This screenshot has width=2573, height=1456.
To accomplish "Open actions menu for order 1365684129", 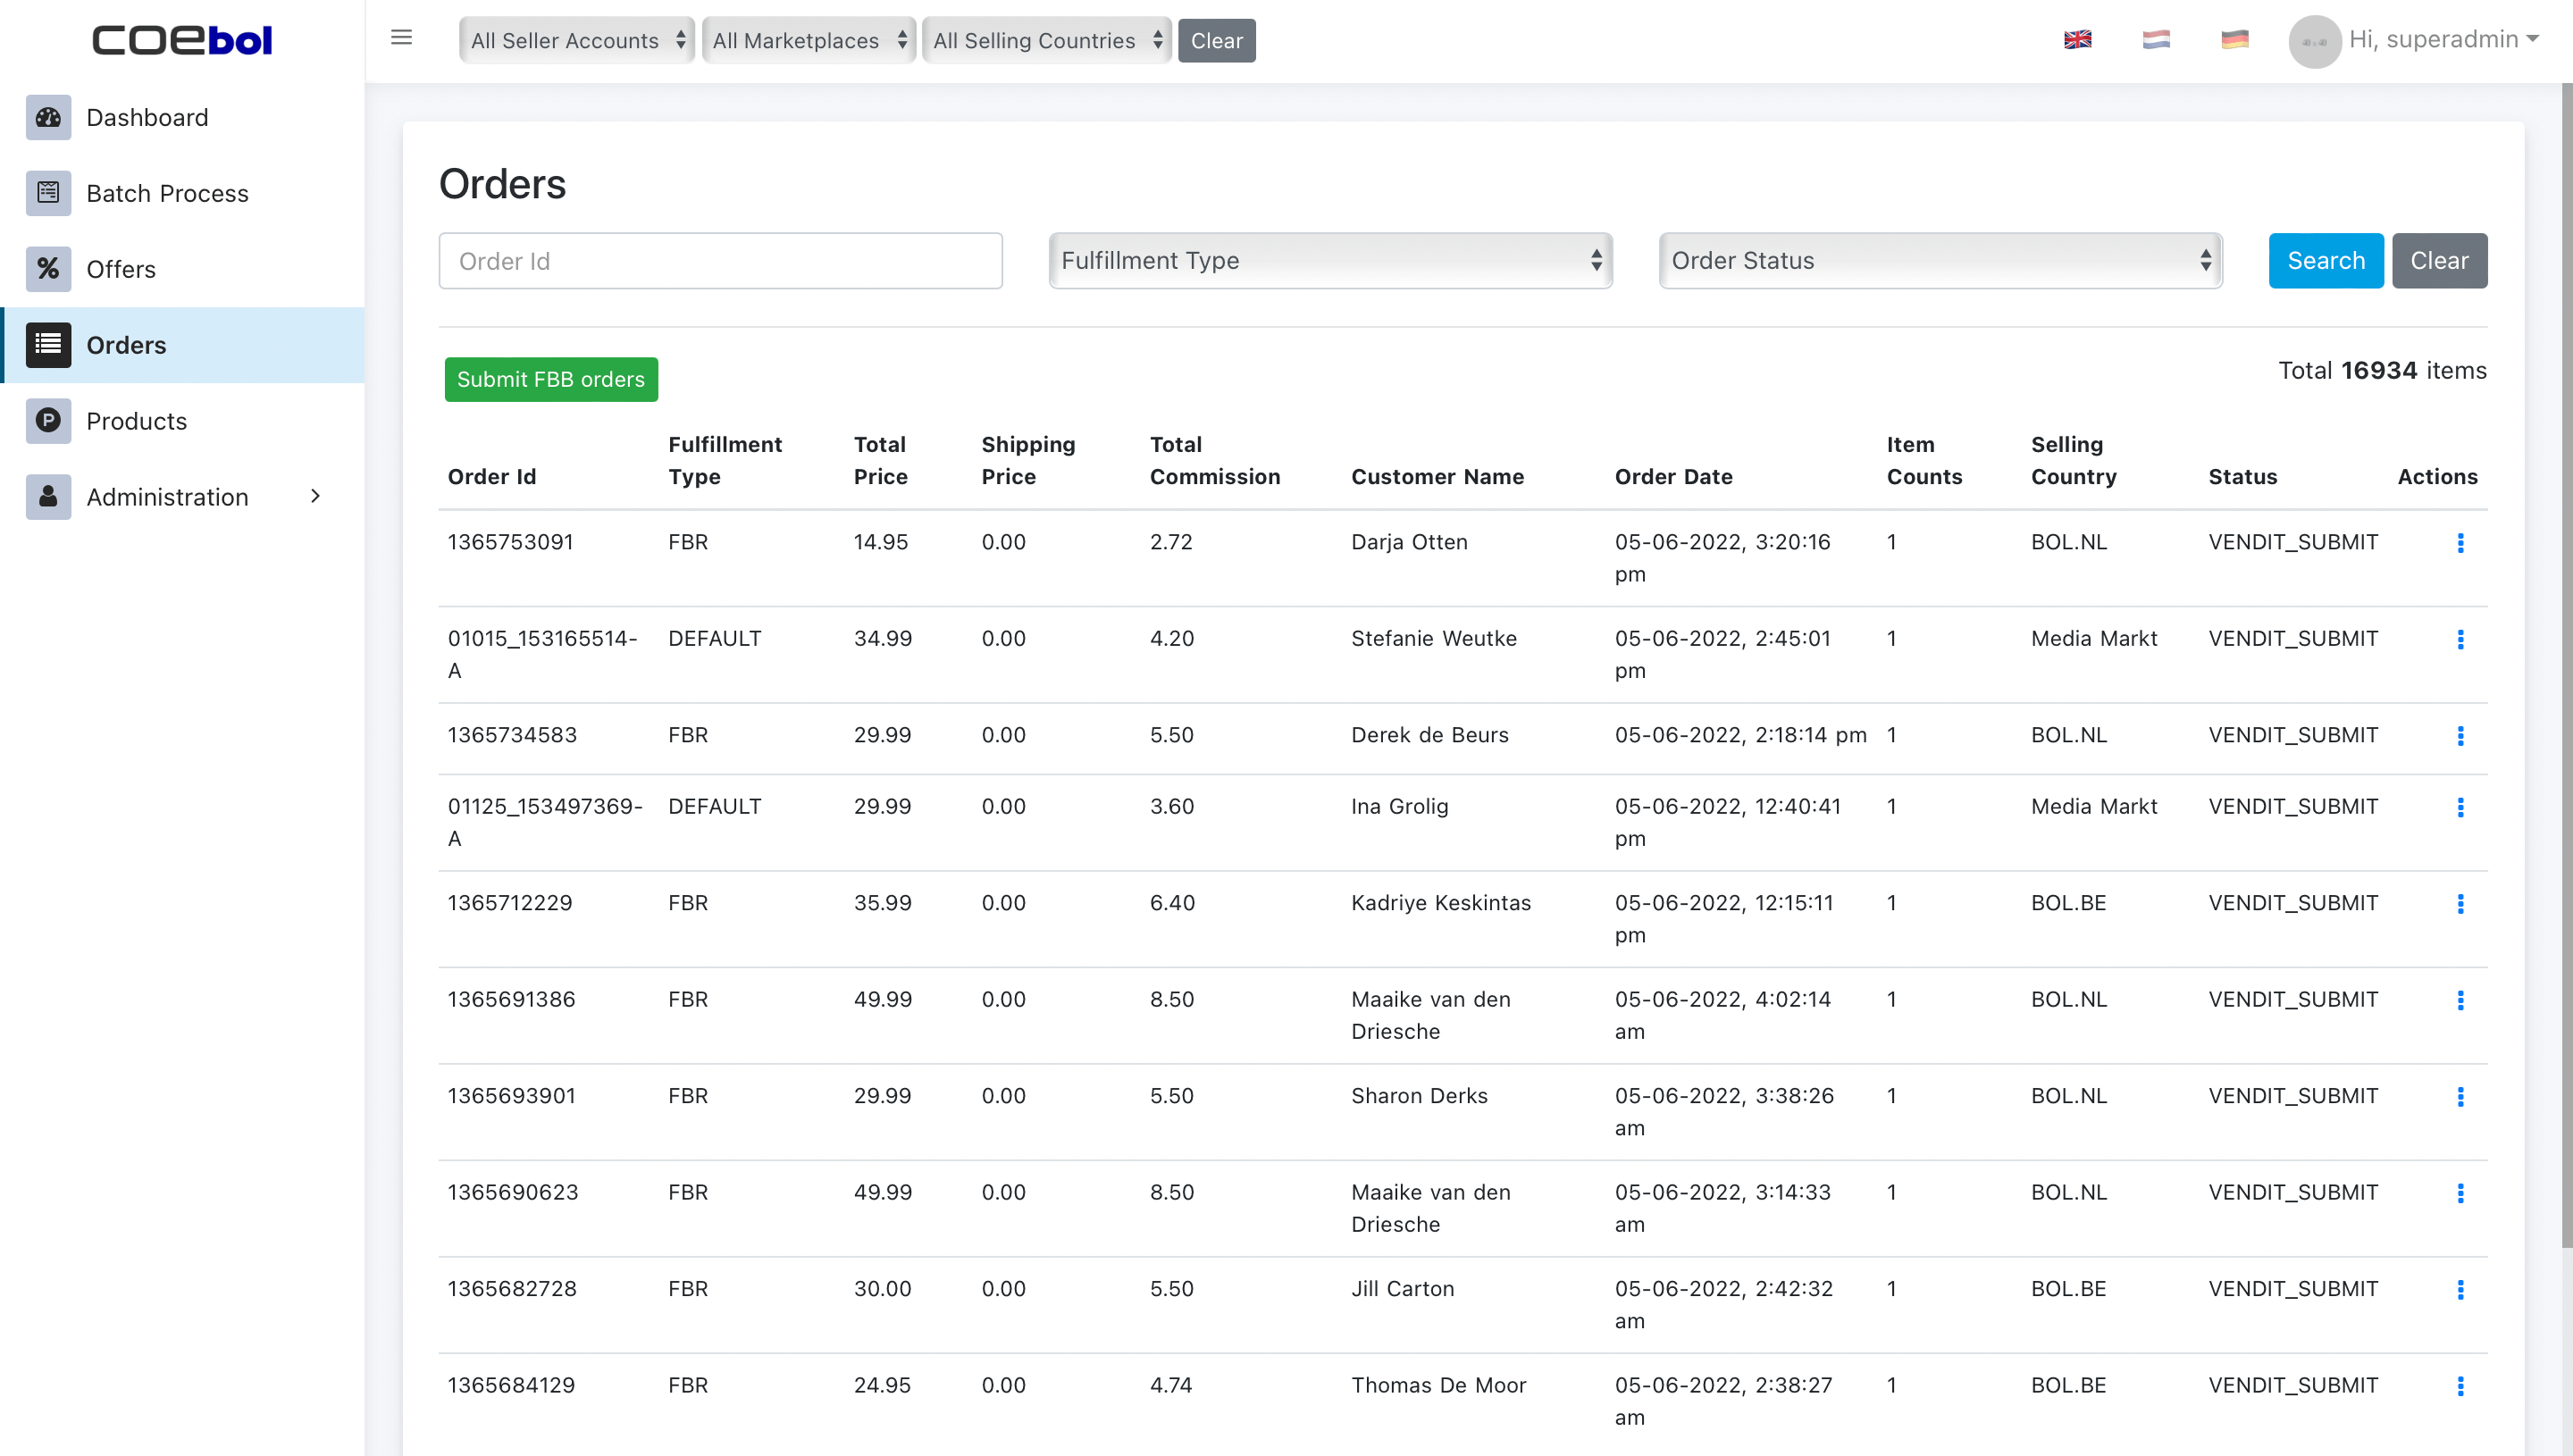I will (x=2460, y=1386).
